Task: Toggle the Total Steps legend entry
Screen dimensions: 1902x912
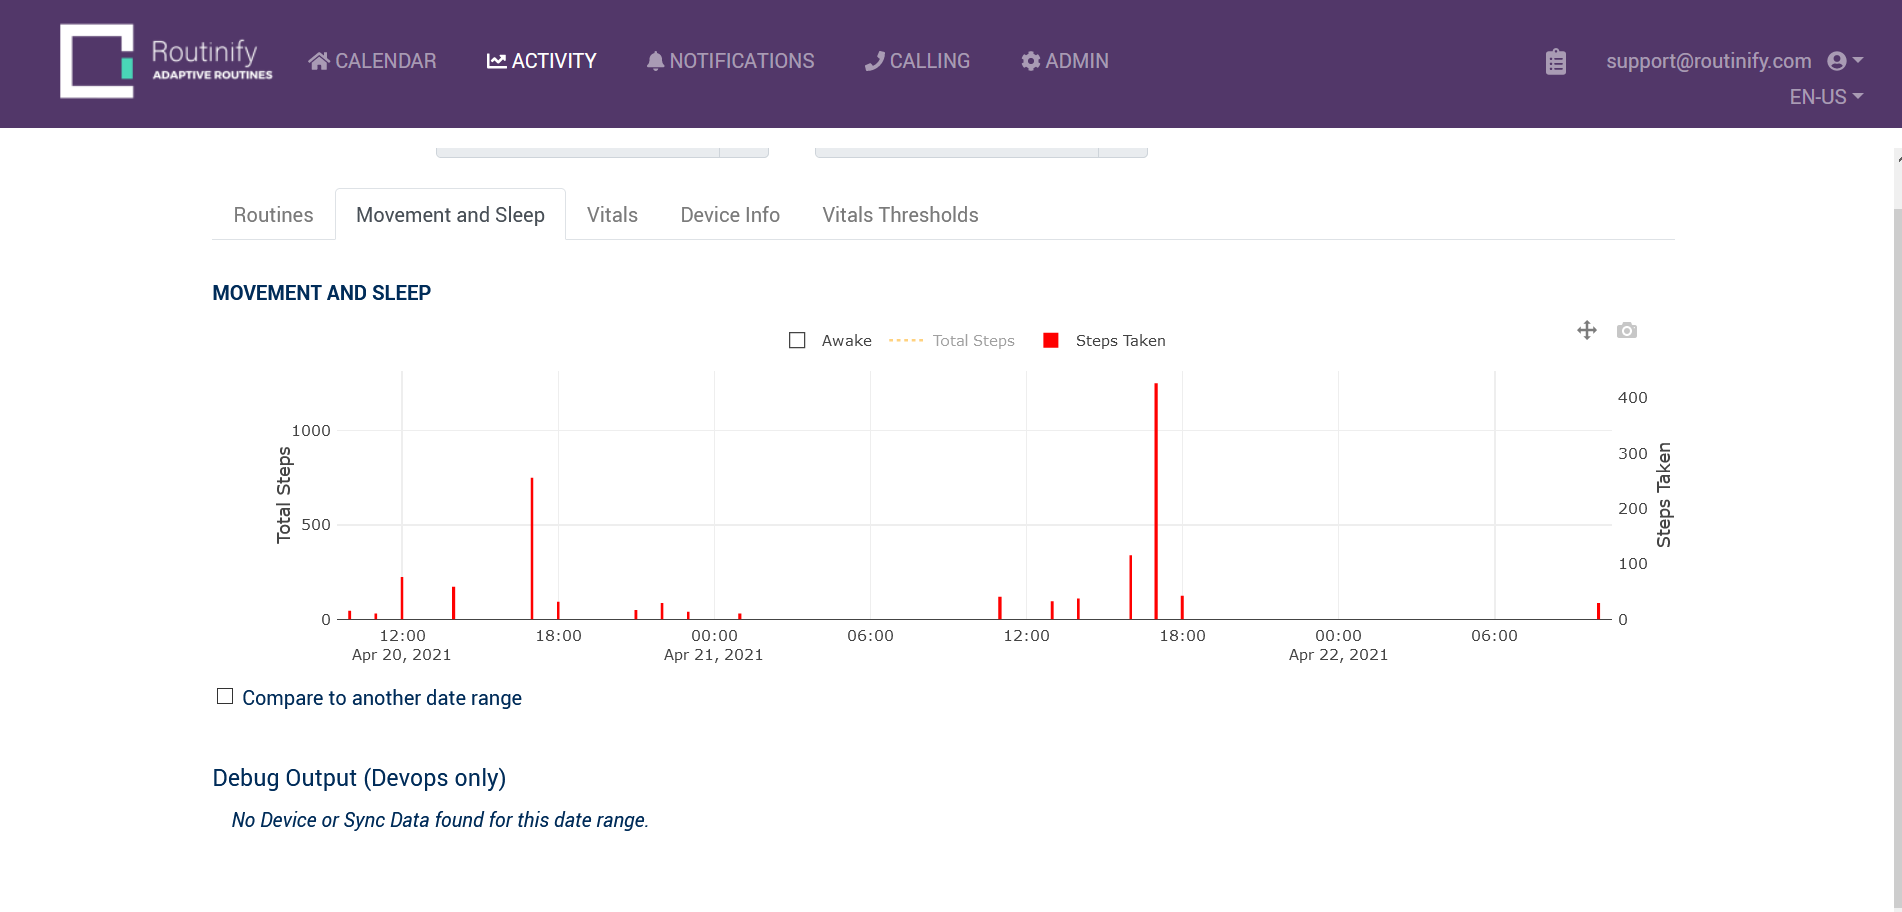Action: [x=952, y=341]
